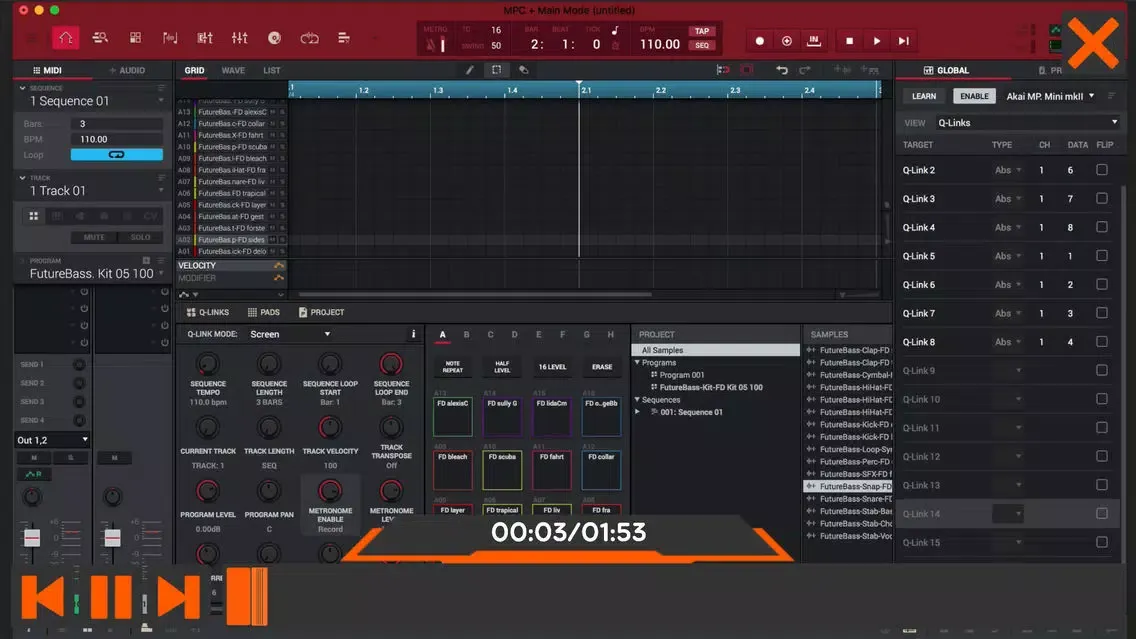Collapse the Programs tree node
This screenshot has width=1136, height=639.
pos(638,362)
